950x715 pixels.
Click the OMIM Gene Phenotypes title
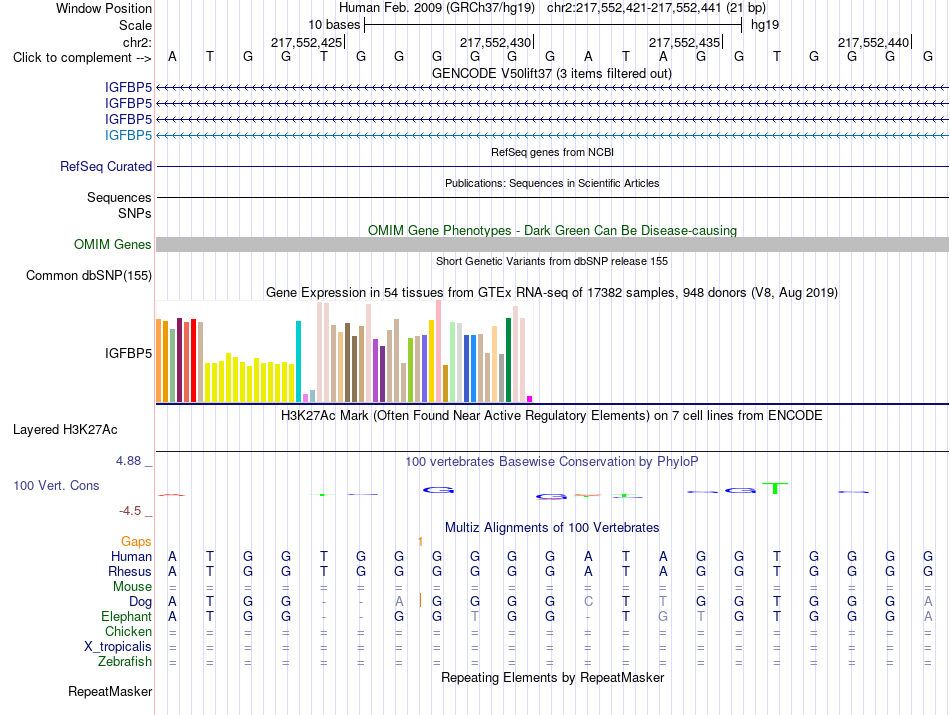click(552, 230)
